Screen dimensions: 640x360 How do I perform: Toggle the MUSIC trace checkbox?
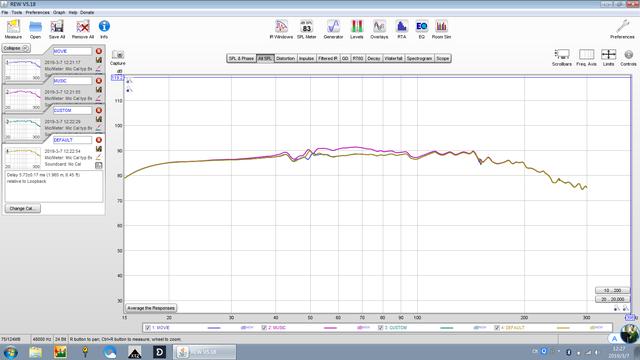[264, 328]
